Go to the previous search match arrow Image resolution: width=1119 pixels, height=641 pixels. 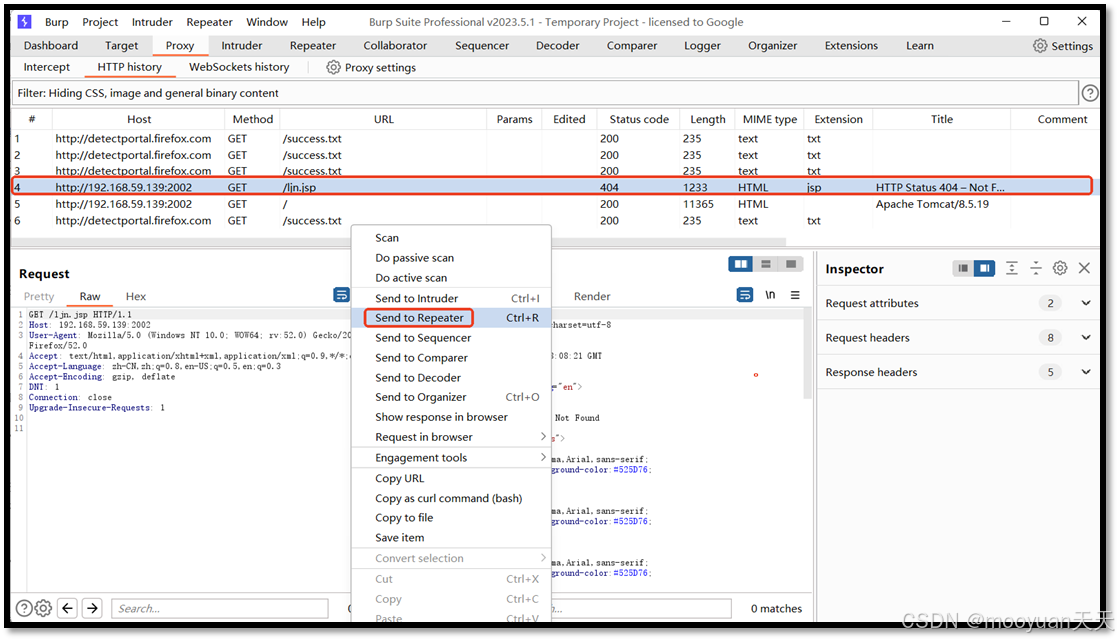[68, 608]
